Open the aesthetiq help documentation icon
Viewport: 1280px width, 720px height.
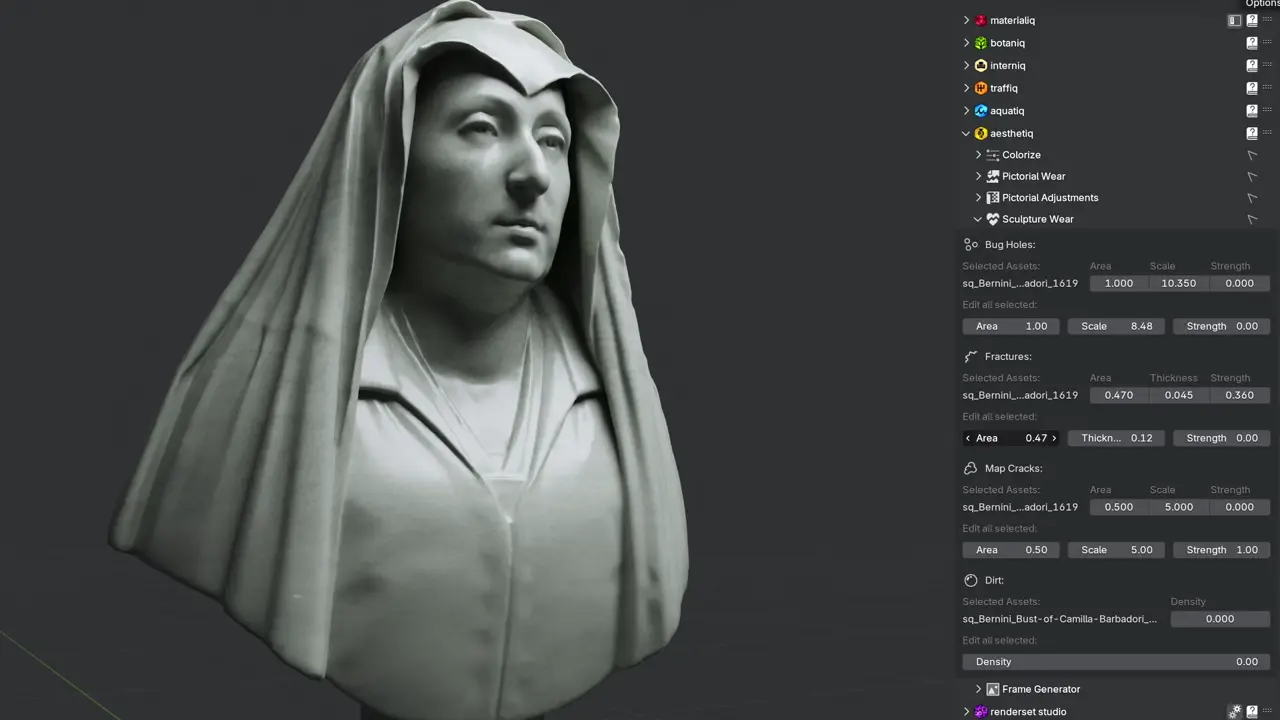coord(1252,133)
